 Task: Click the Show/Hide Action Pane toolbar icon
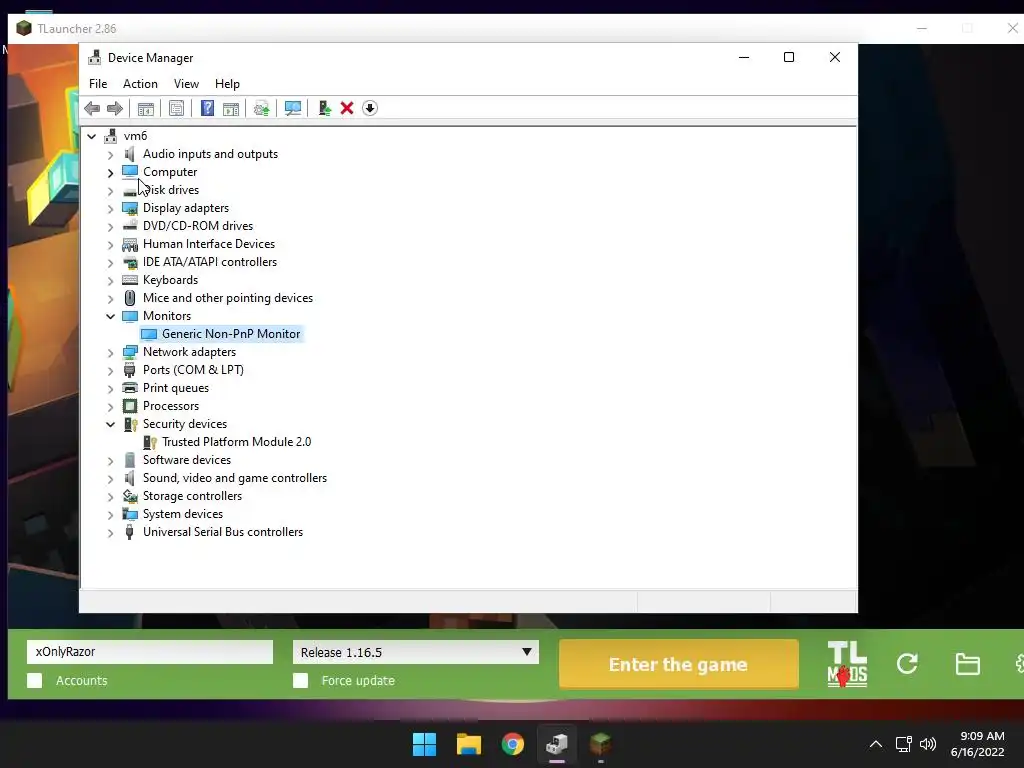(231, 108)
